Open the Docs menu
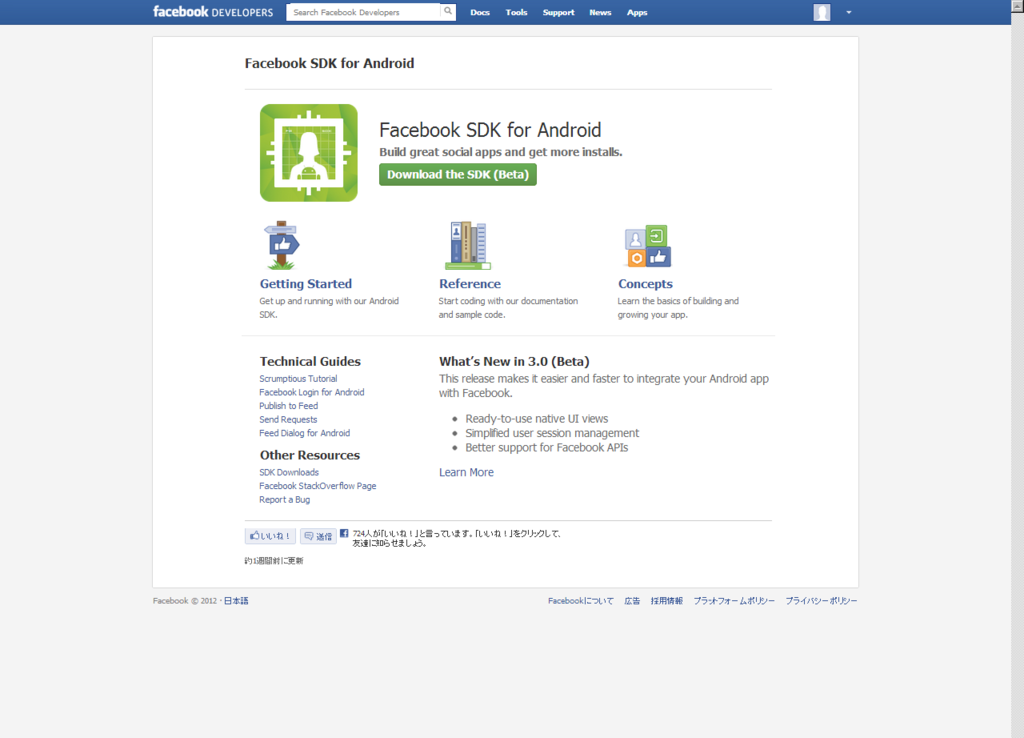This screenshot has height=738, width=1024. [x=480, y=12]
